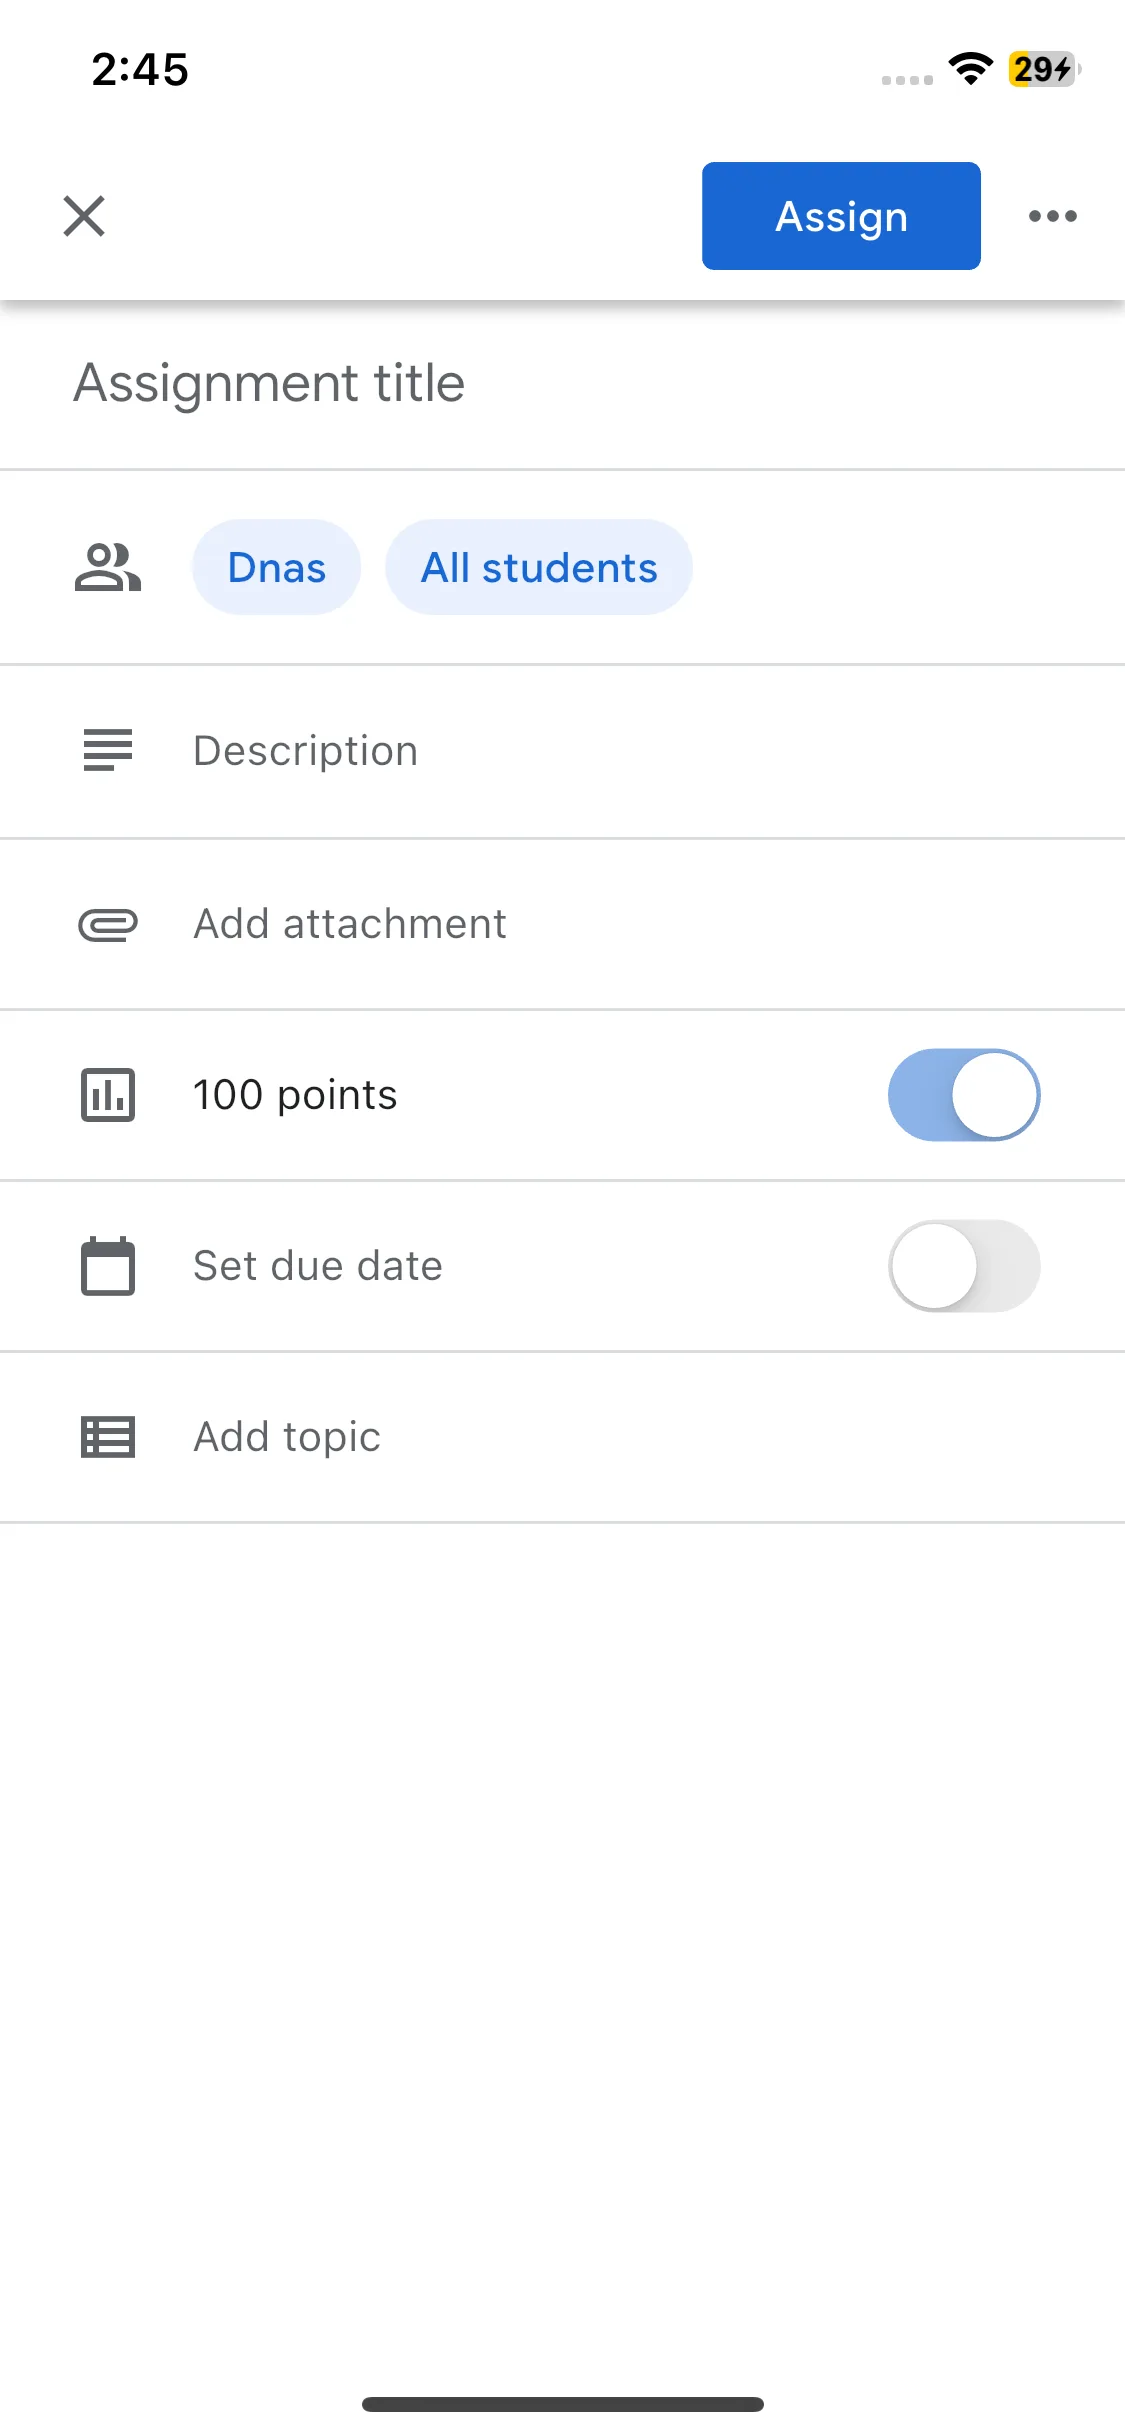Tap the Wi-Fi status icon
The width and height of the screenshot is (1125, 2436).
tap(970, 68)
